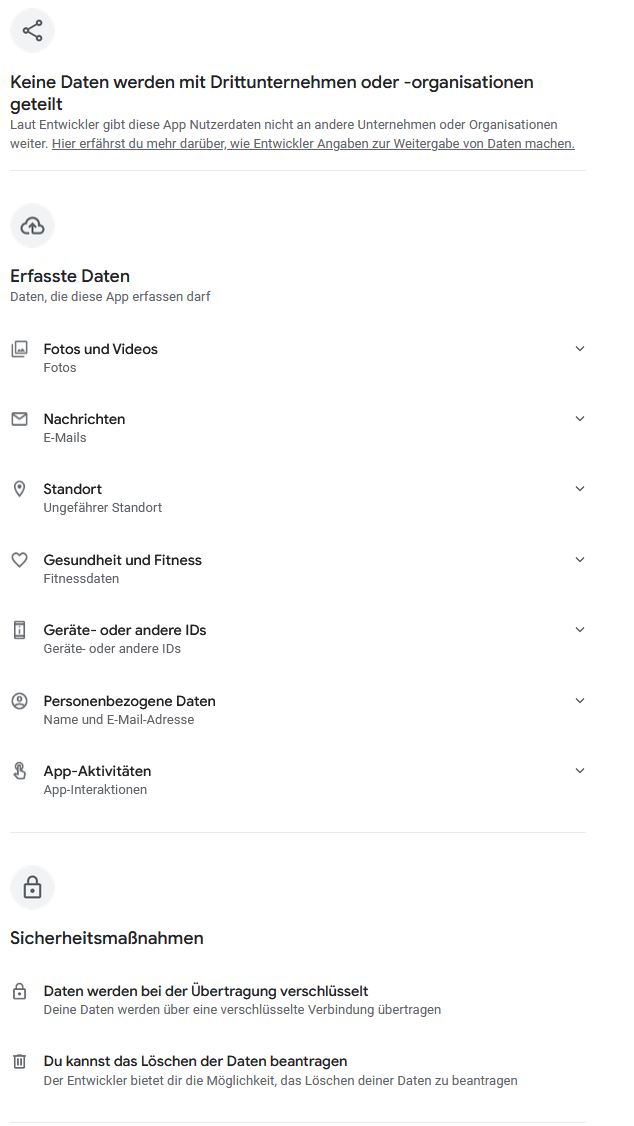Image resolution: width=634 pixels, height=1126 pixels.
Task: Select the Personenbezogene Daten row title
Action: point(129,701)
